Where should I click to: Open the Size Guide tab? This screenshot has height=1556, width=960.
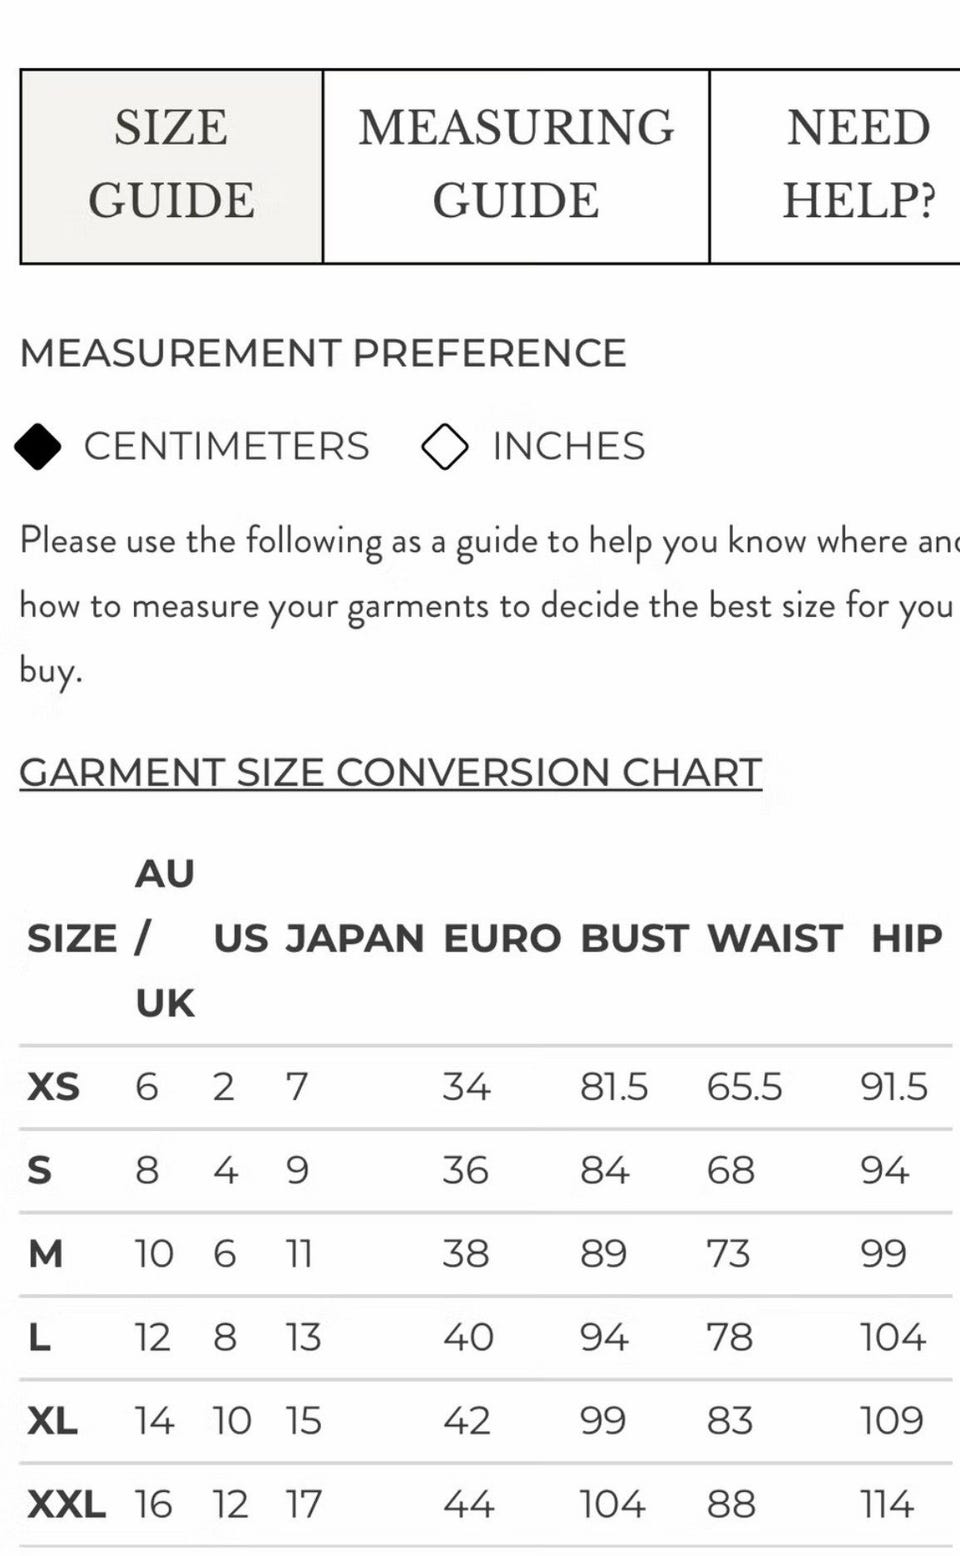tap(171, 166)
